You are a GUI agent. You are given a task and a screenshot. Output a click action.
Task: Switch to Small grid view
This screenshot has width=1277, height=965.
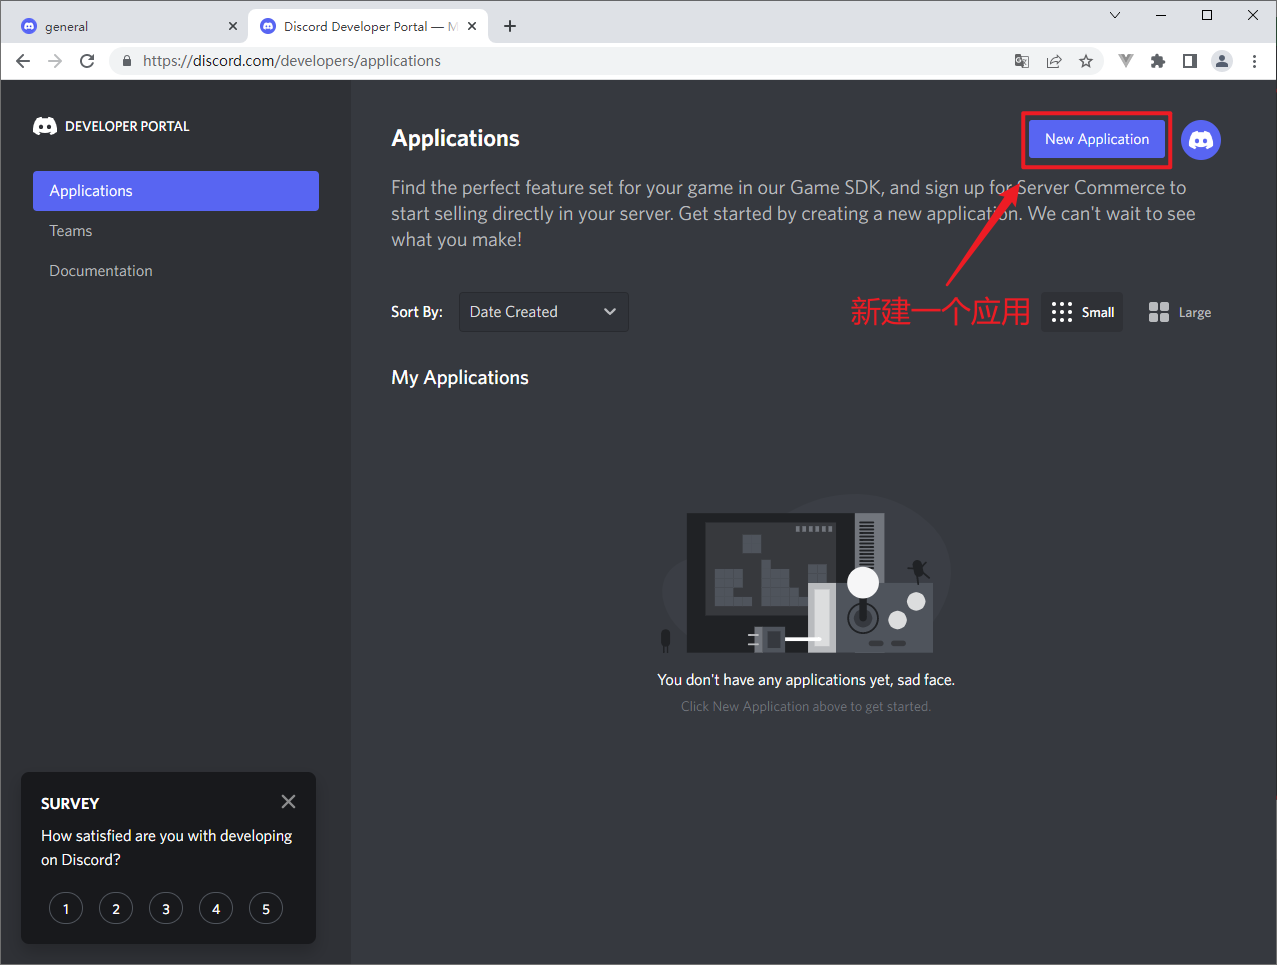[1082, 312]
